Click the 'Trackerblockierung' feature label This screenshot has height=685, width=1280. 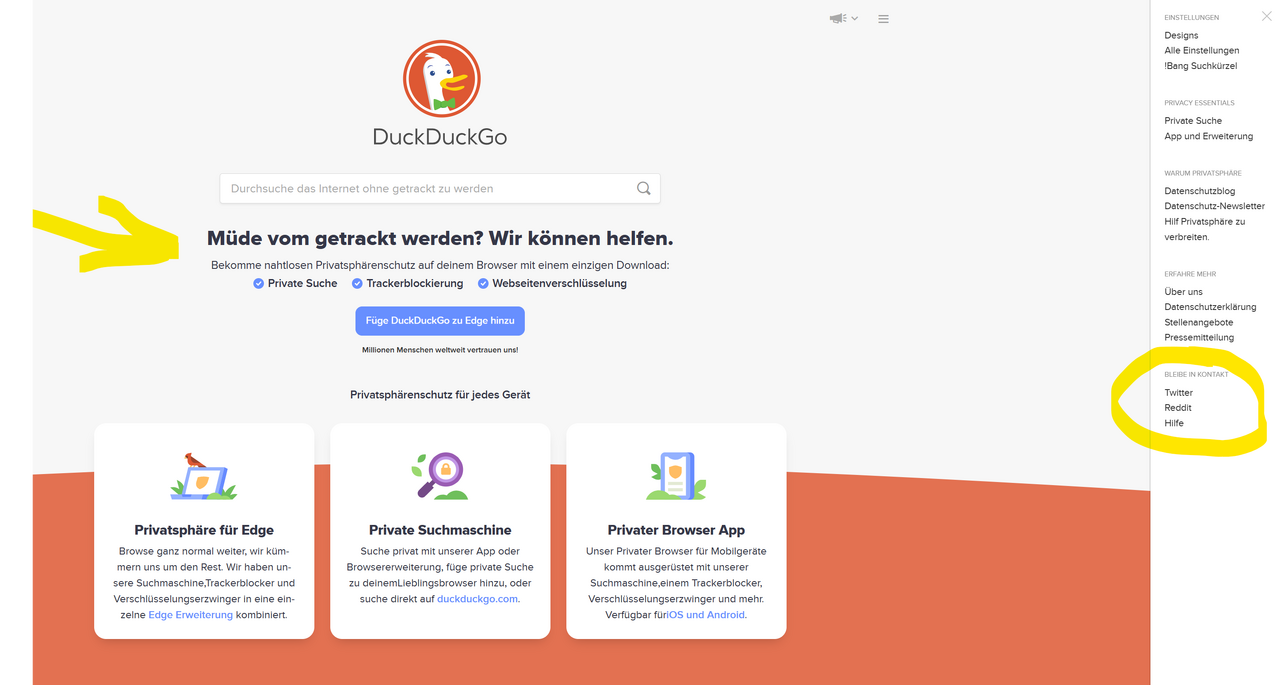(415, 284)
